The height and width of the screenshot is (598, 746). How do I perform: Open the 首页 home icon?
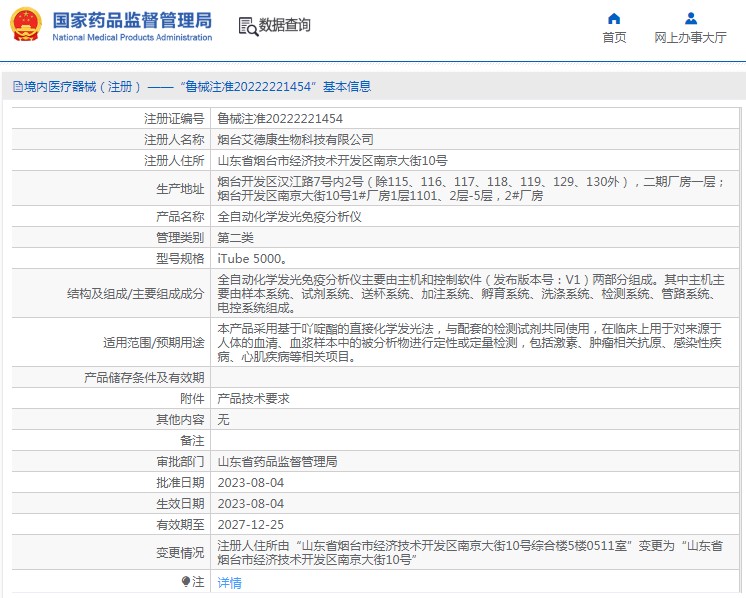click(614, 19)
